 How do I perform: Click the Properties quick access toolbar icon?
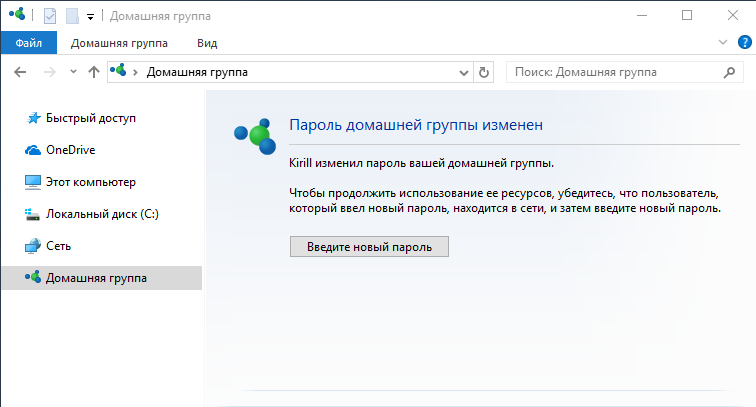point(50,16)
